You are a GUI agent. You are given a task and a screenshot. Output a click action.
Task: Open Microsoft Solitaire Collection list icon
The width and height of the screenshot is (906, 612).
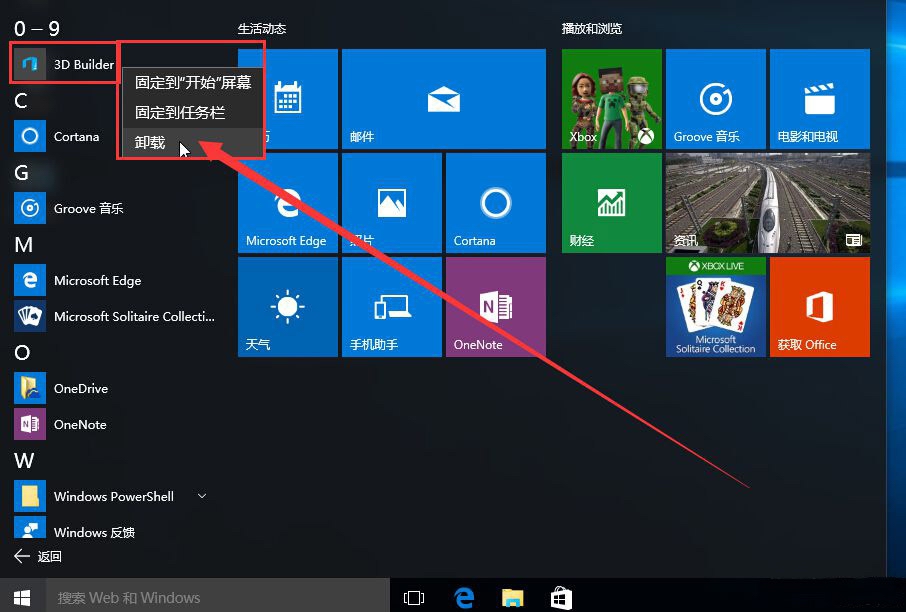[29, 316]
